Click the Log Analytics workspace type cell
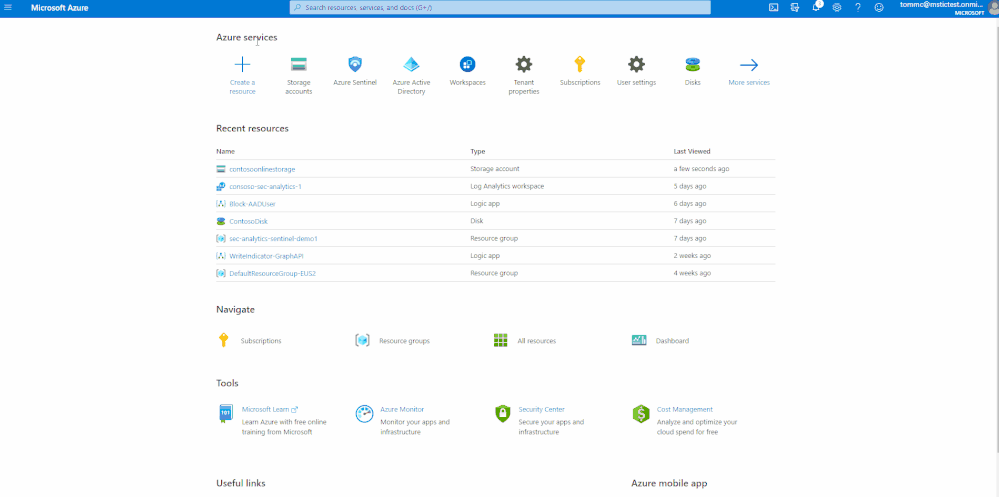The width and height of the screenshot is (999, 497). (x=507, y=186)
